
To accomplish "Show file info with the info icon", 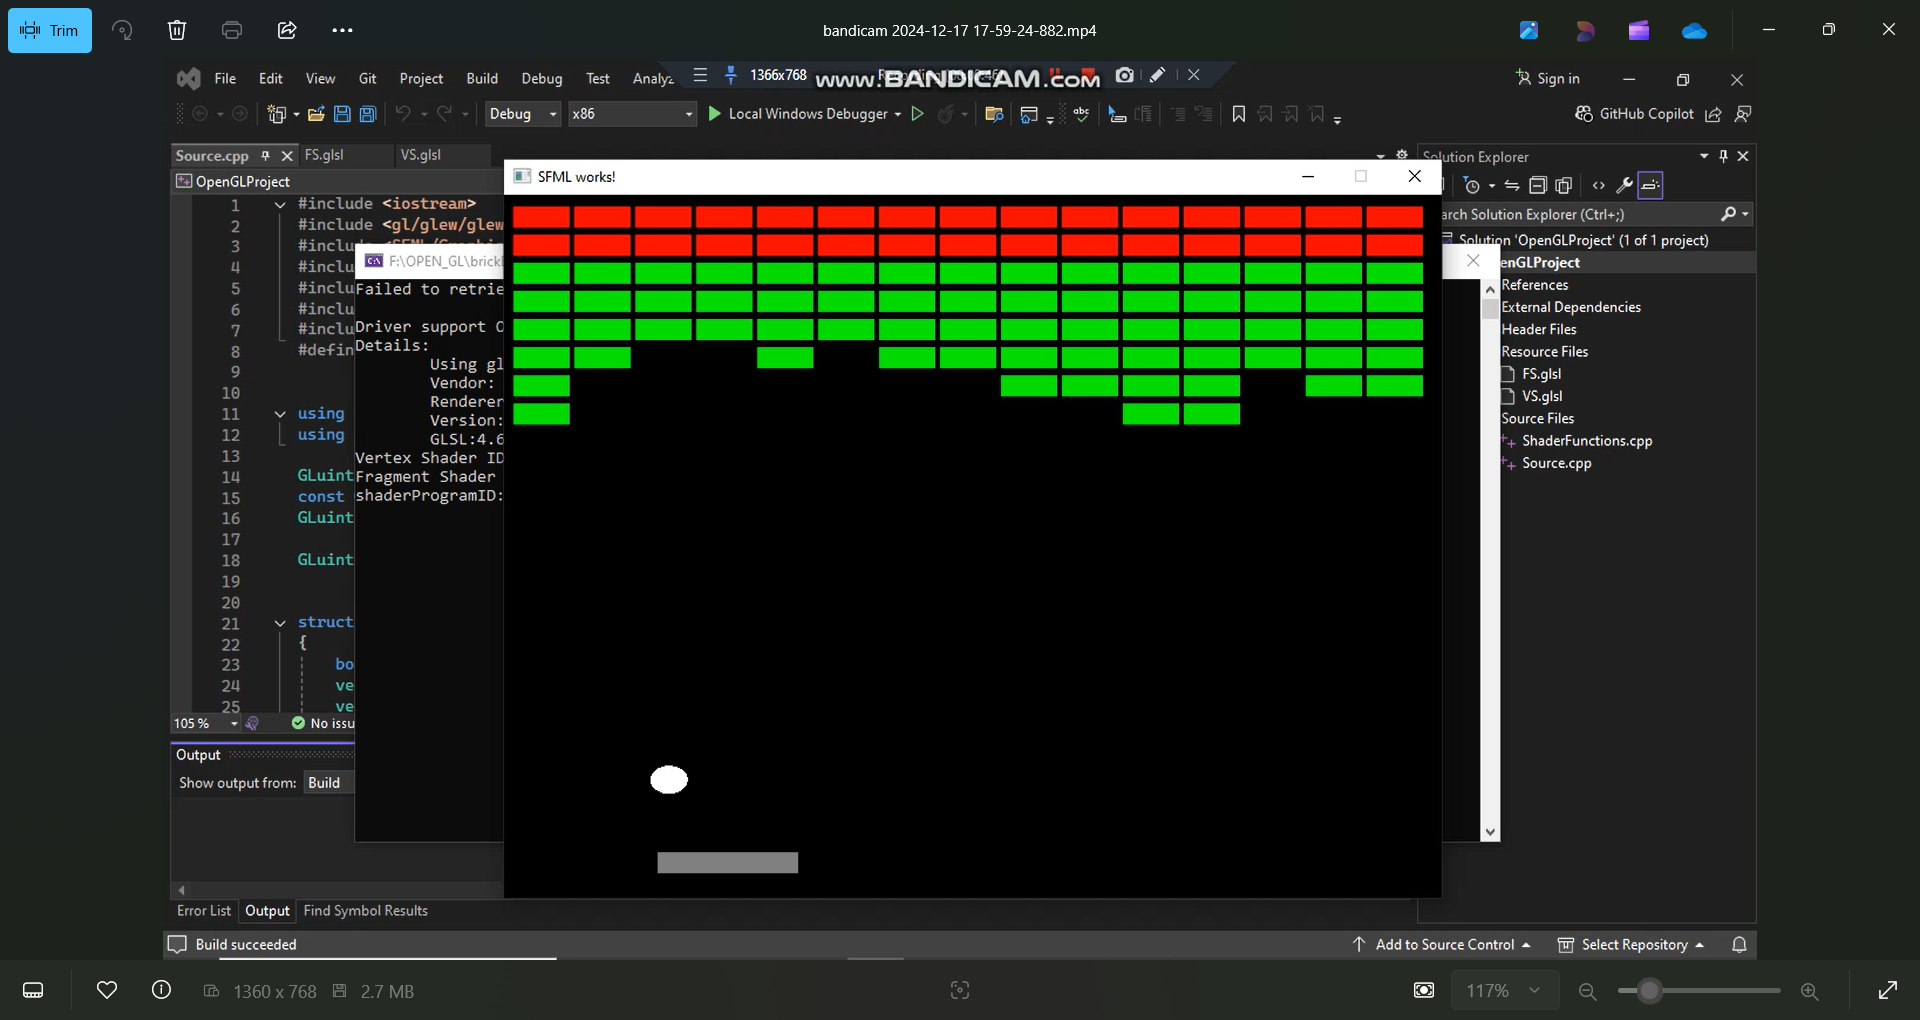I will point(161,990).
